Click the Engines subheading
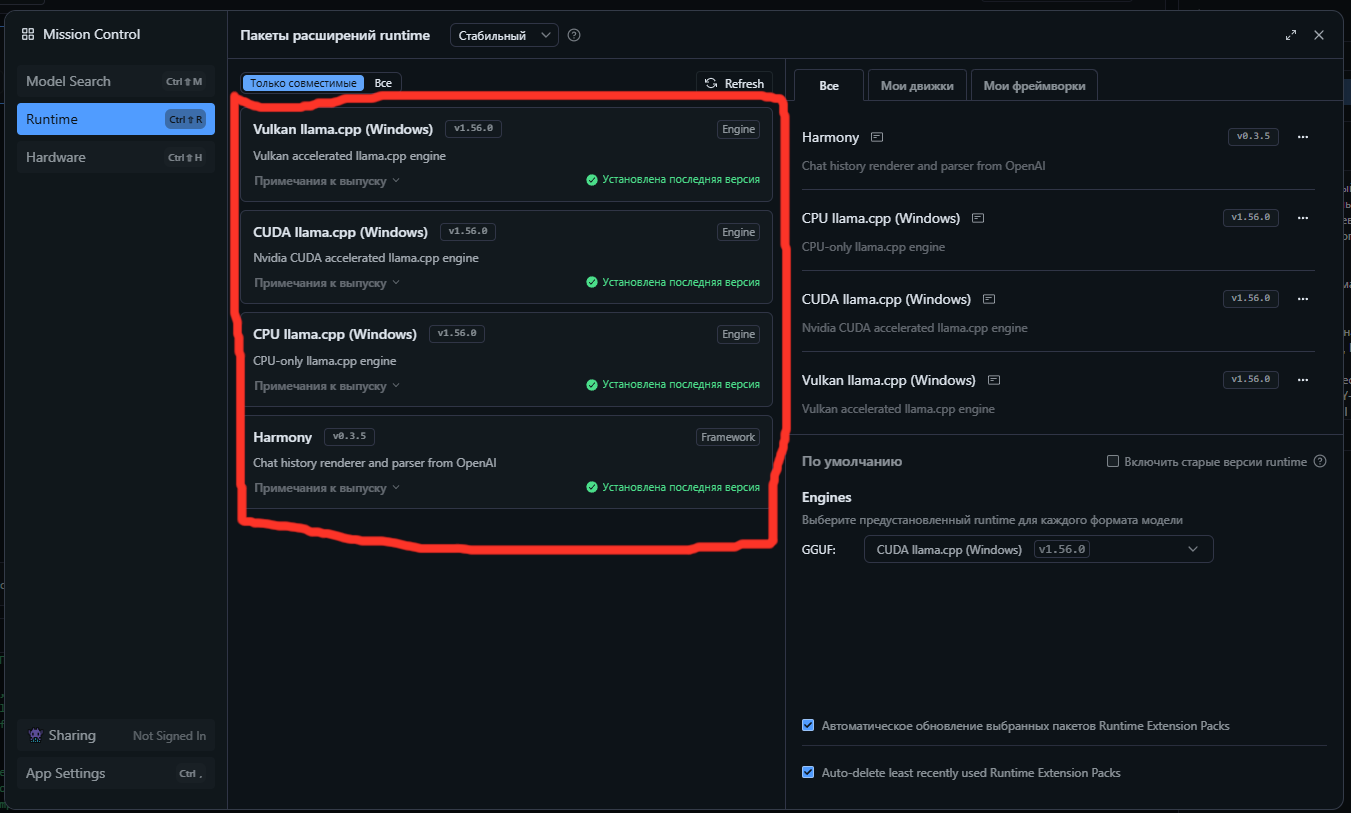This screenshot has height=813, width=1351. pyautogui.click(x=827, y=497)
